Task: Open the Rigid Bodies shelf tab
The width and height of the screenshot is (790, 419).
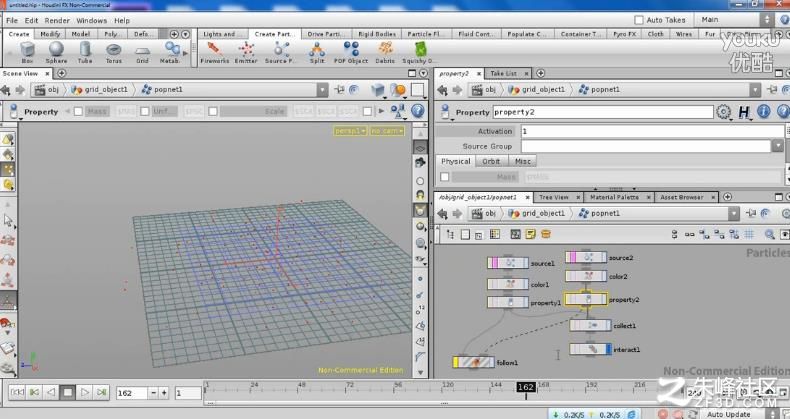Action: [377, 34]
